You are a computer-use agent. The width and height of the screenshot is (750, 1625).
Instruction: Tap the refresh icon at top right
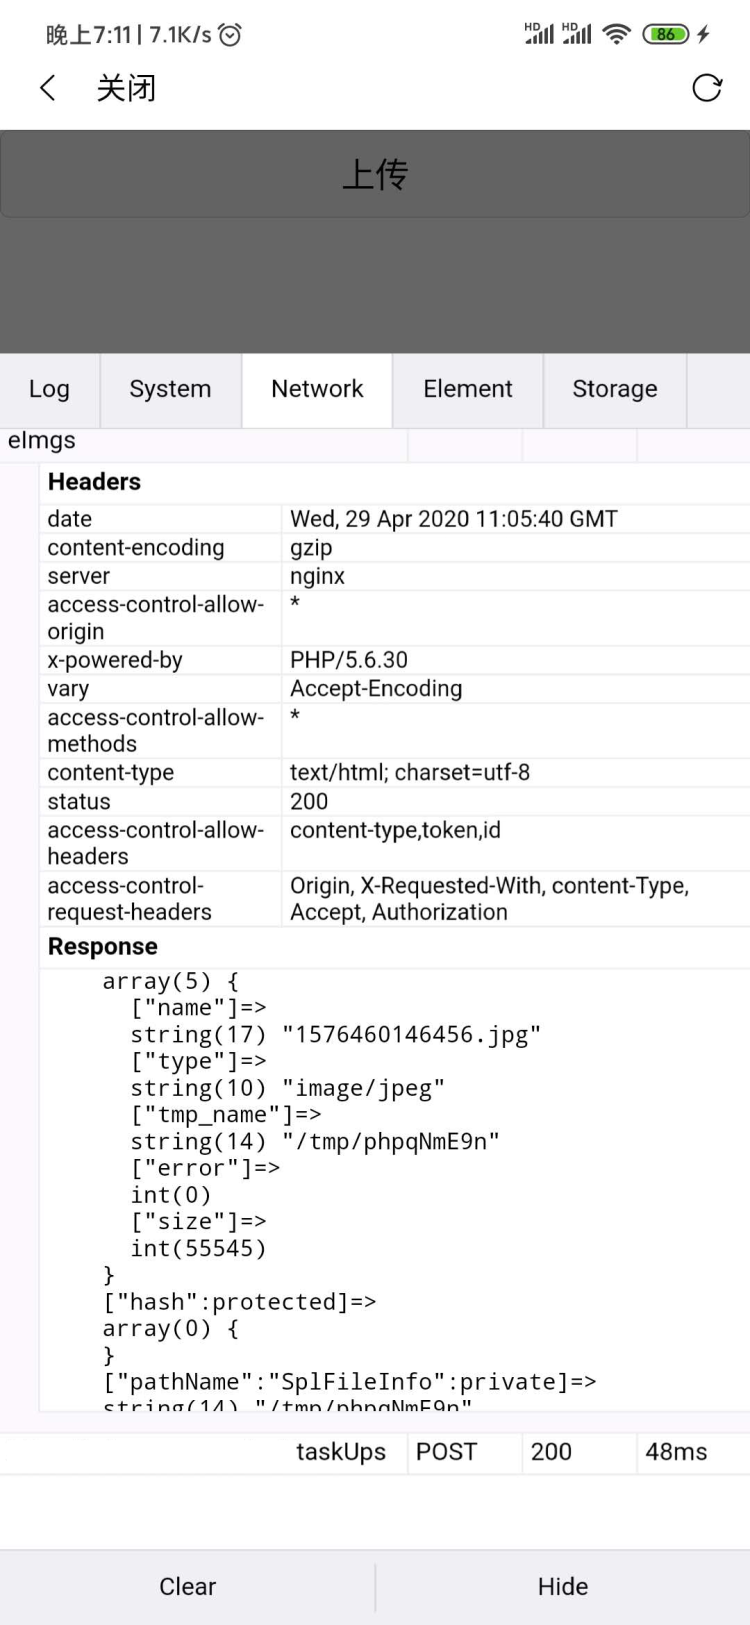click(x=707, y=88)
